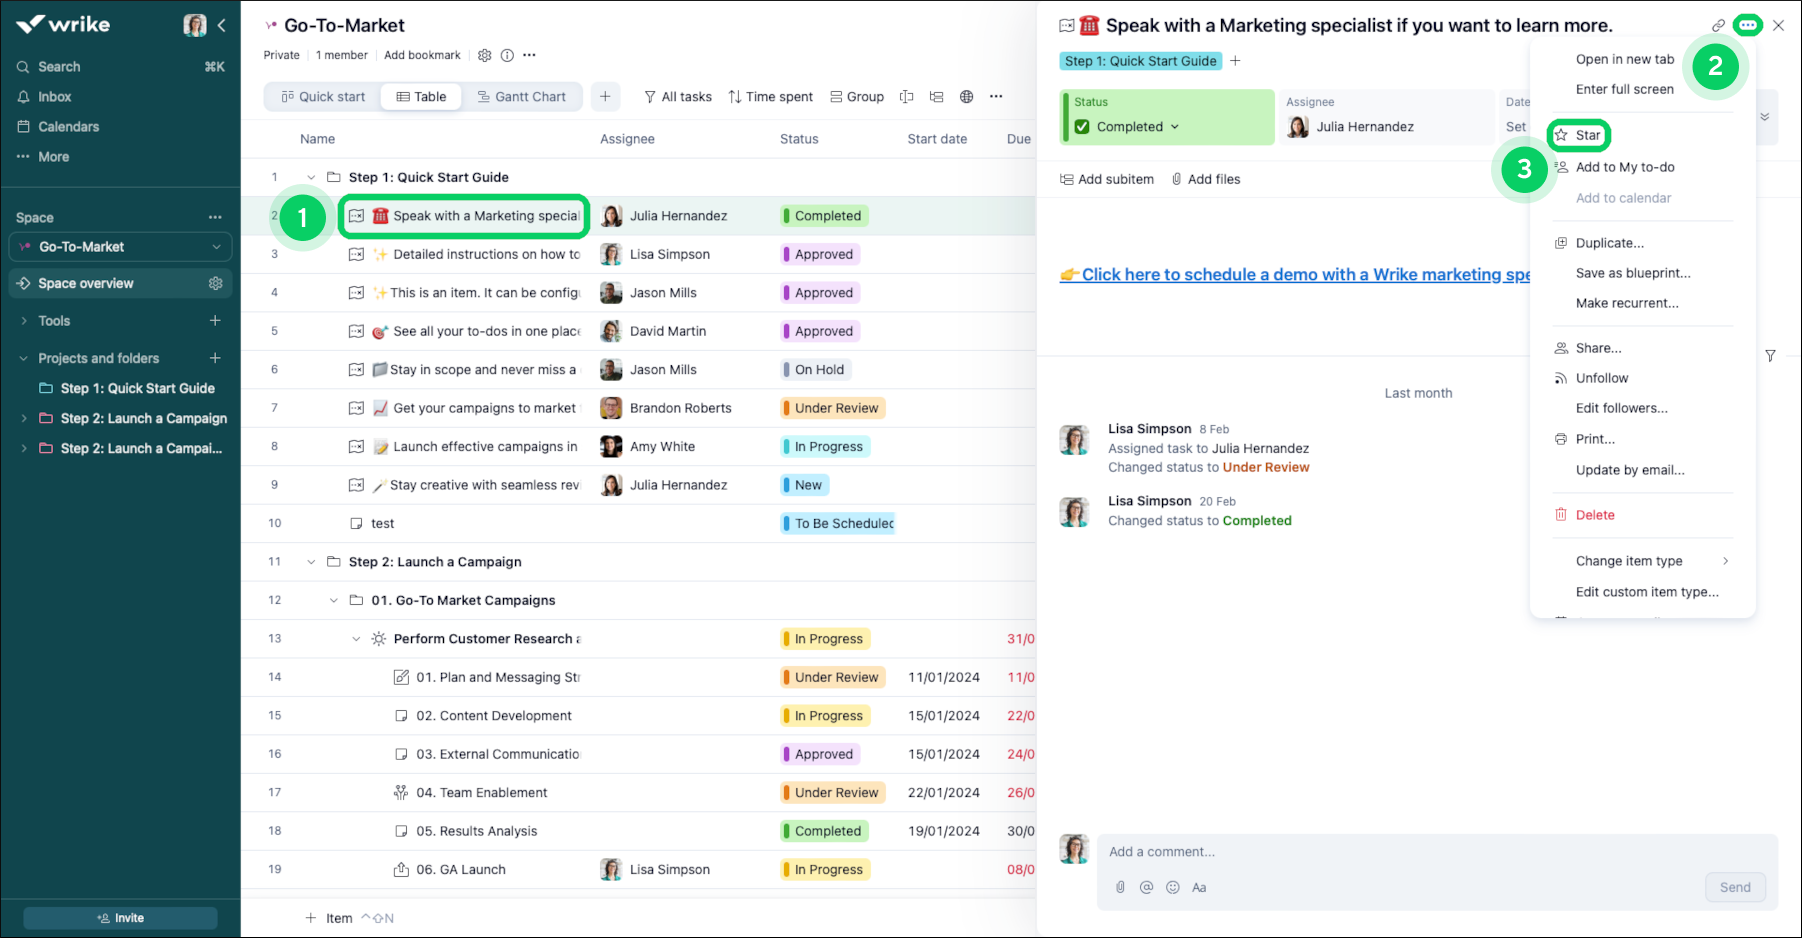
Task: Toggle the Completed status checkbox
Action: pyautogui.click(x=1082, y=127)
